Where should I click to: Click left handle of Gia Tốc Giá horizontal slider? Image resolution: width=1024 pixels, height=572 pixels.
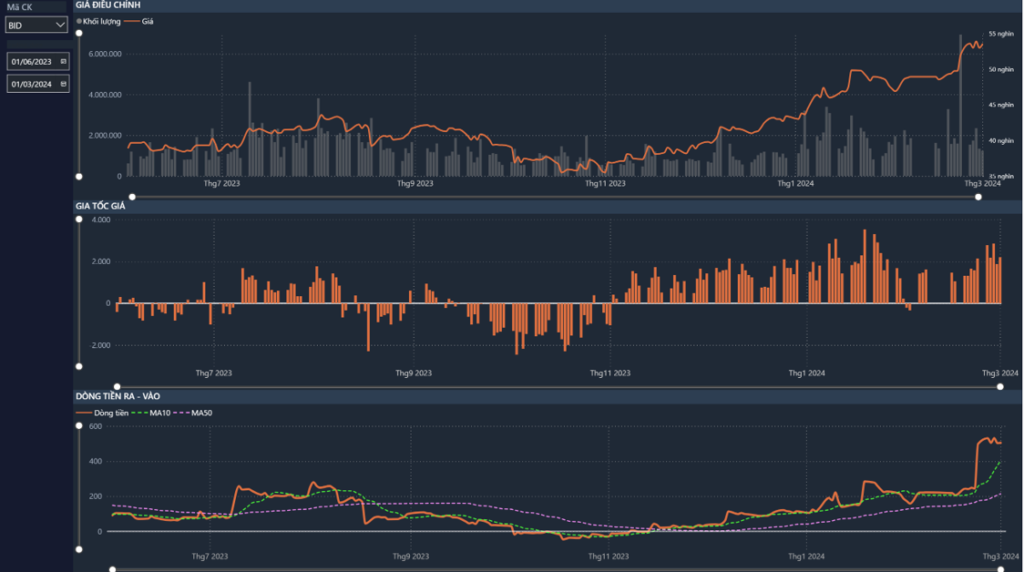click(117, 386)
